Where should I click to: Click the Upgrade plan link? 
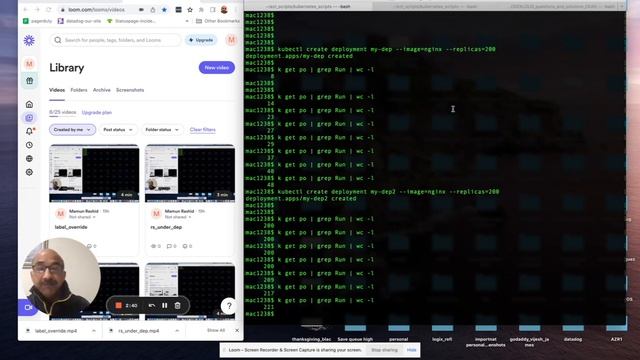pyautogui.click(x=97, y=112)
